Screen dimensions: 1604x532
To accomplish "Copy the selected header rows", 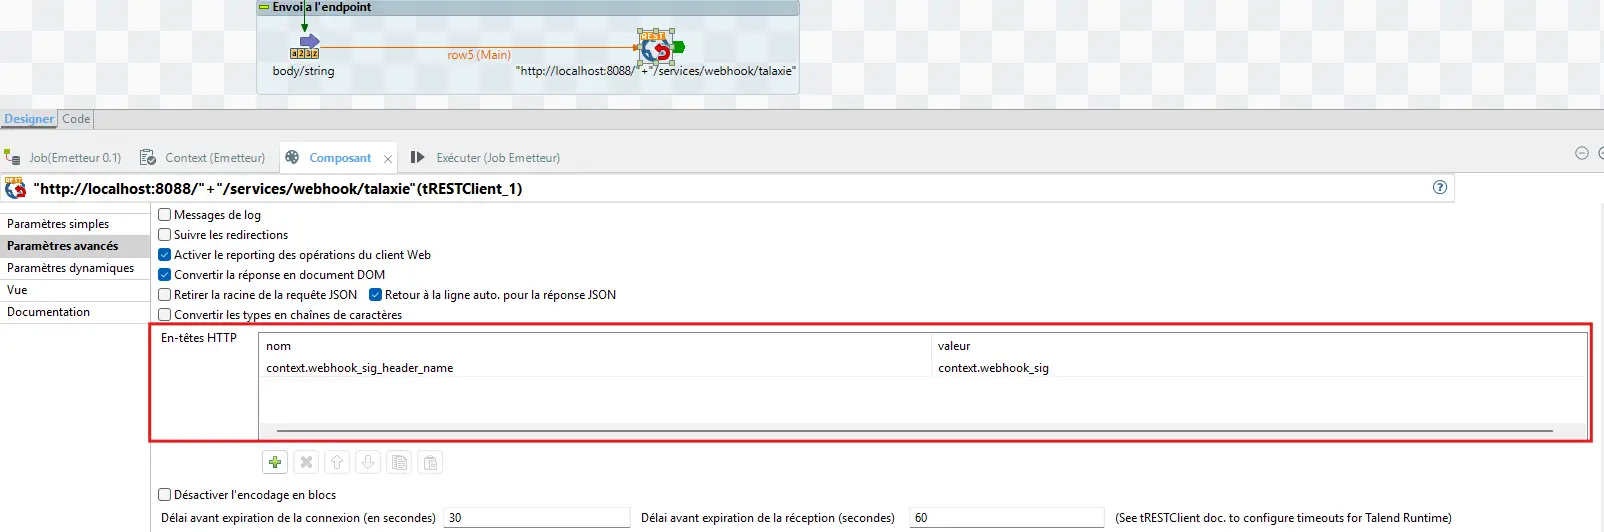I will (x=399, y=462).
